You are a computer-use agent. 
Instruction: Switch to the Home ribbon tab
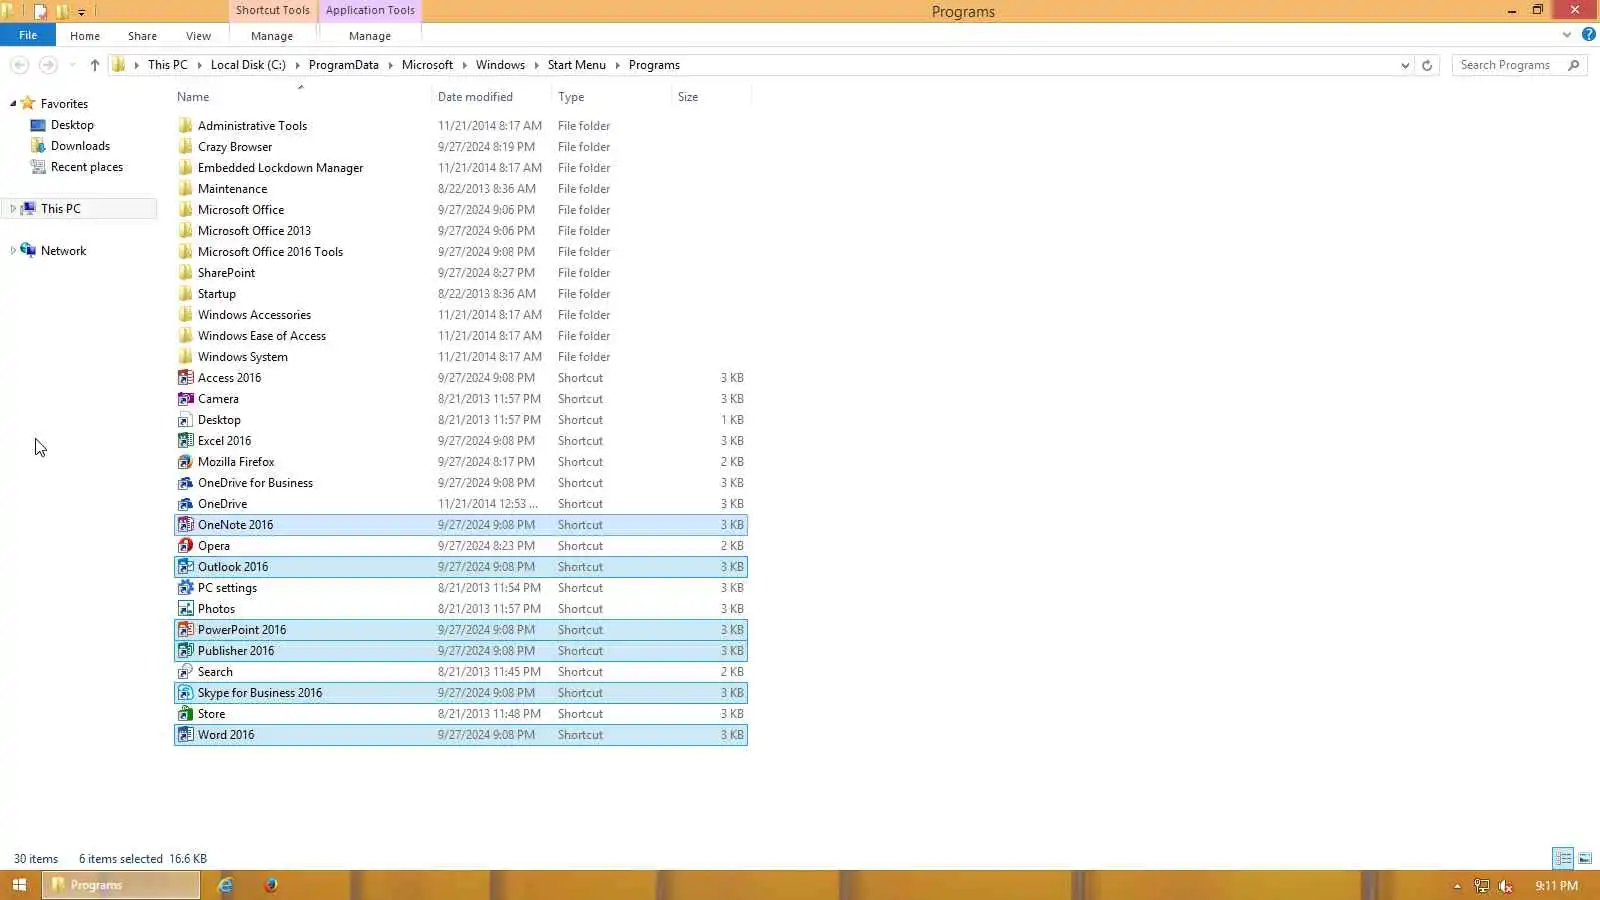click(x=85, y=36)
